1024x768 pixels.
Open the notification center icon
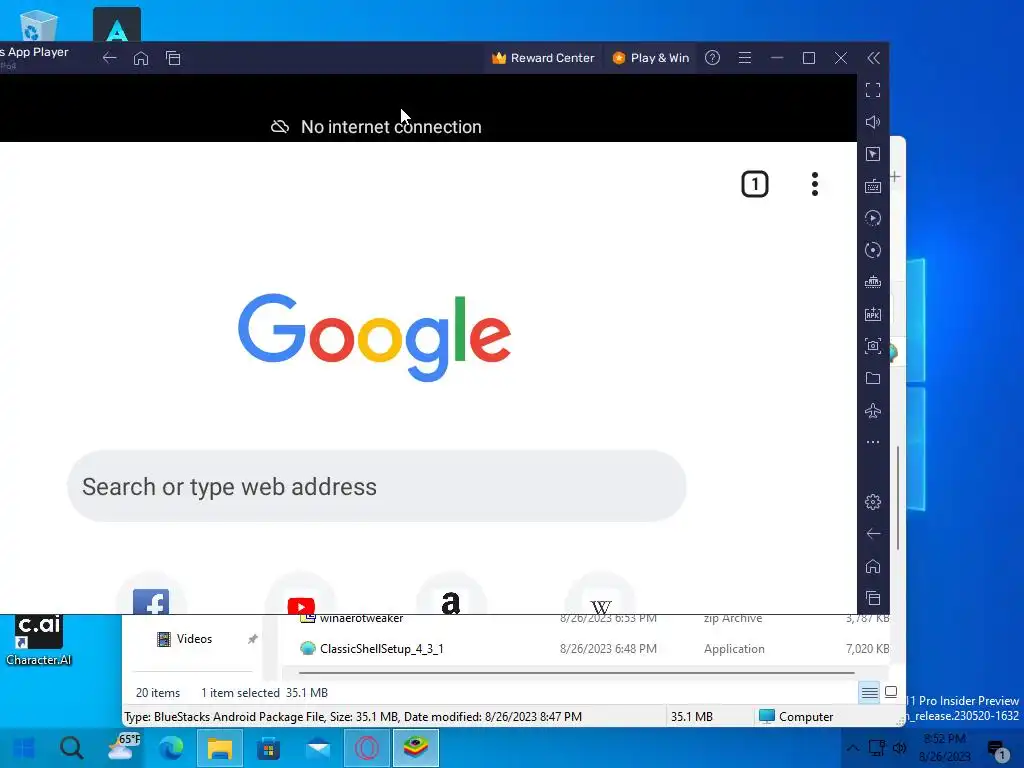(x=997, y=749)
